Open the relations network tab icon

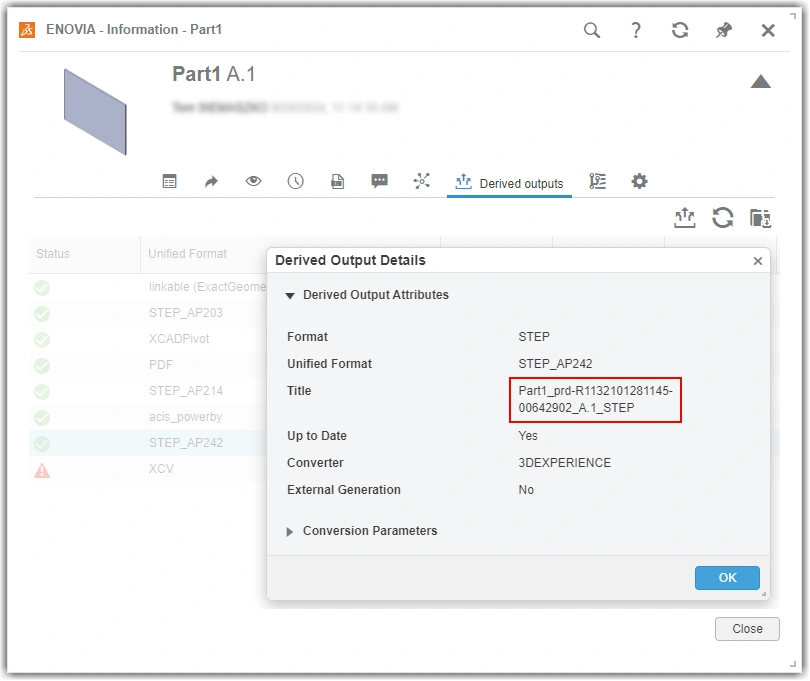pyautogui.click(x=422, y=181)
